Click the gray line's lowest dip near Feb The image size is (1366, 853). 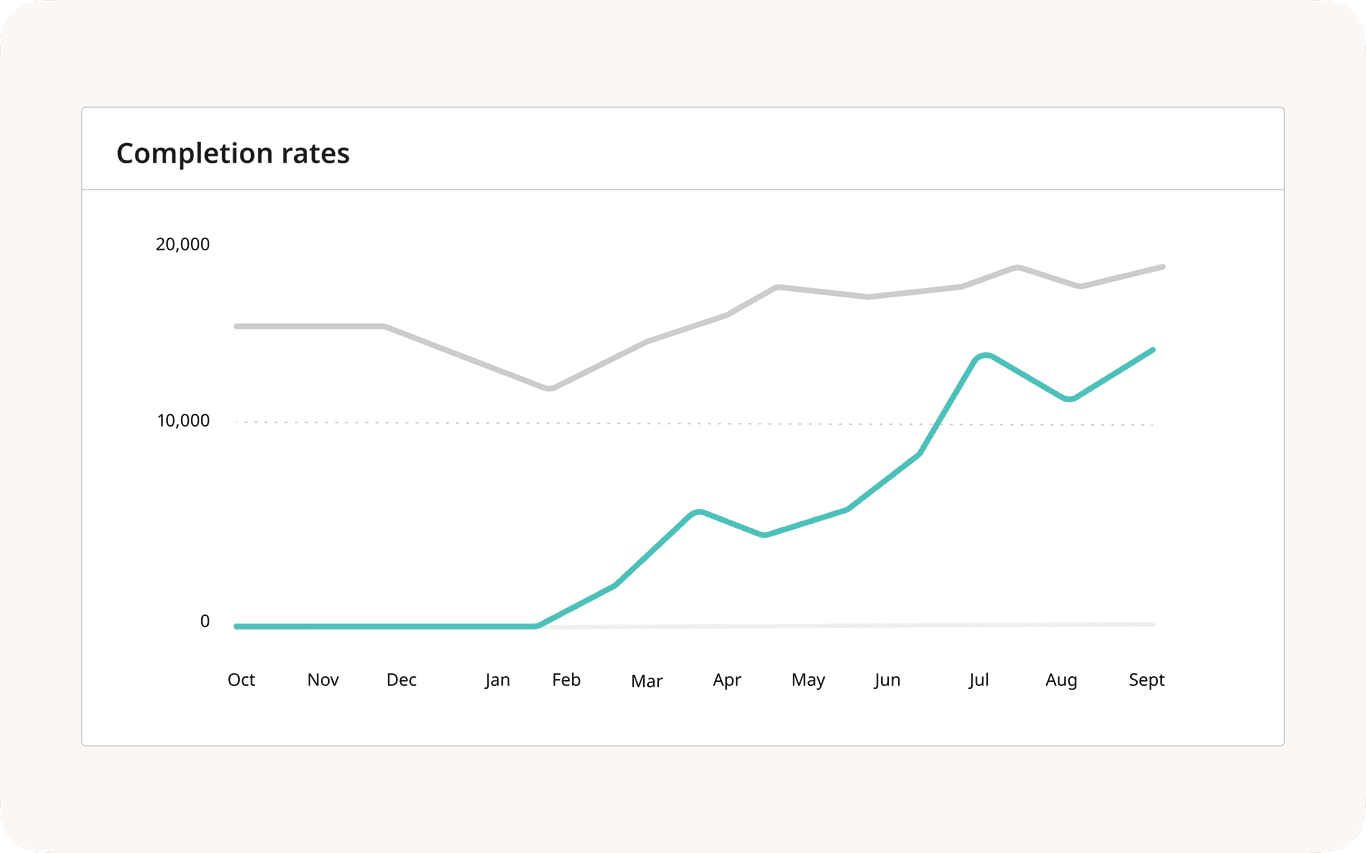(x=549, y=388)
